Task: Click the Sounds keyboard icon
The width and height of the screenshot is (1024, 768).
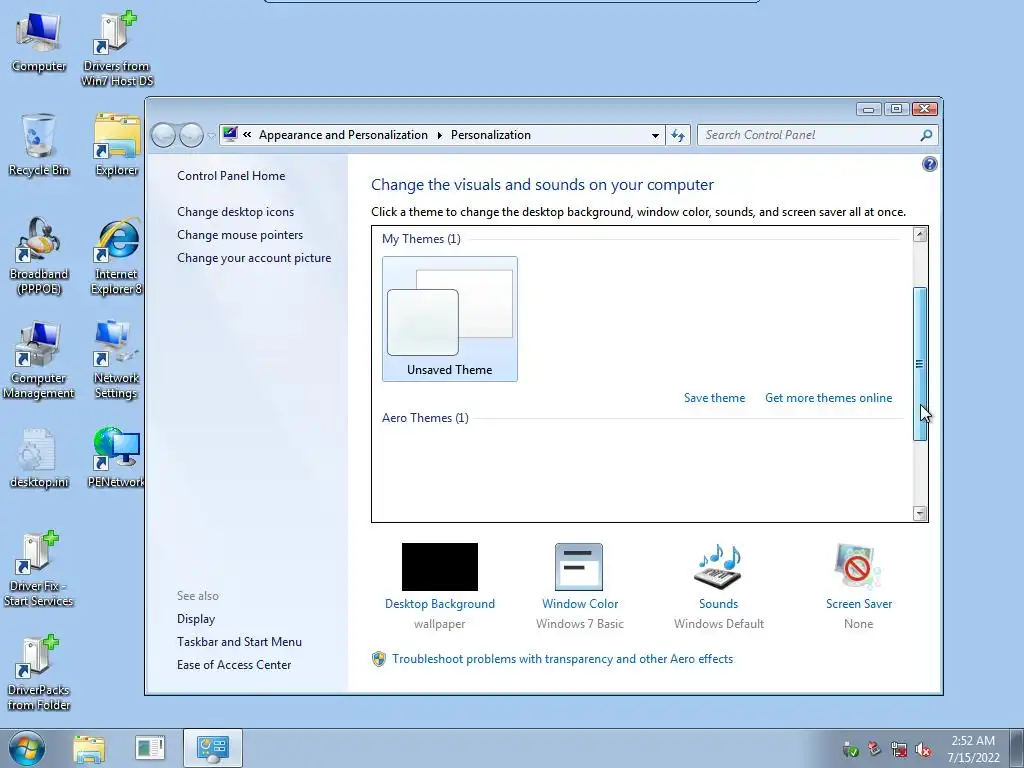Action: click(718, 567)
